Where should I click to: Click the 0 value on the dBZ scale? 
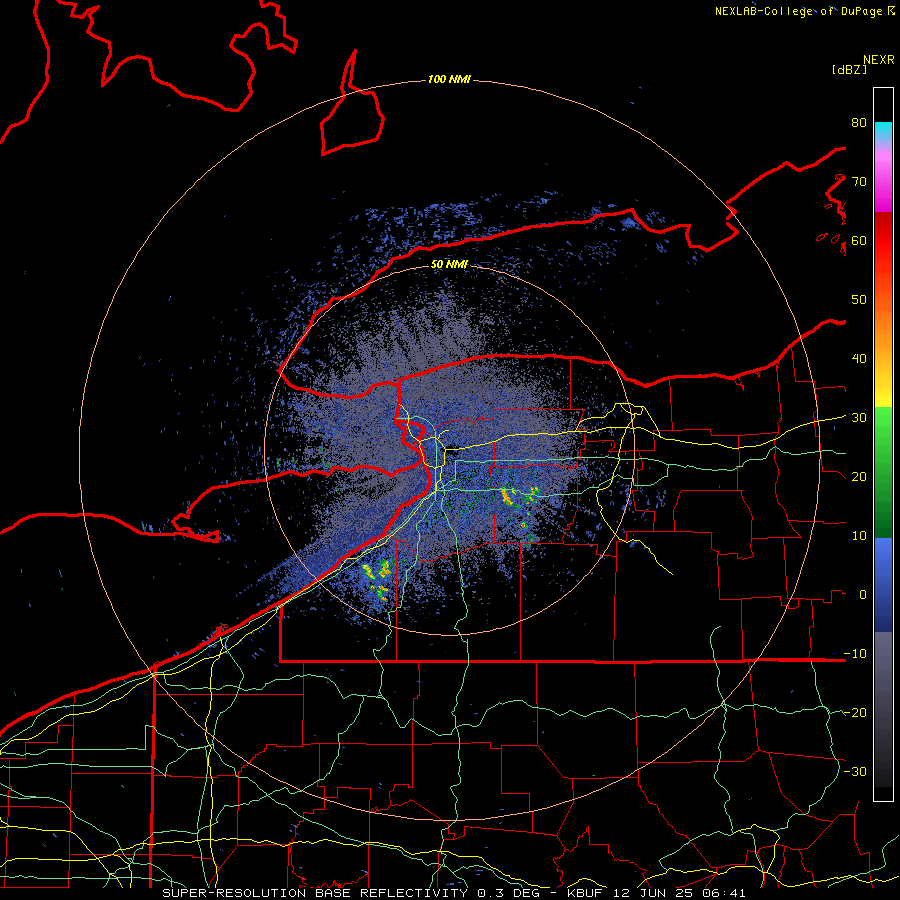pos(863,595)
